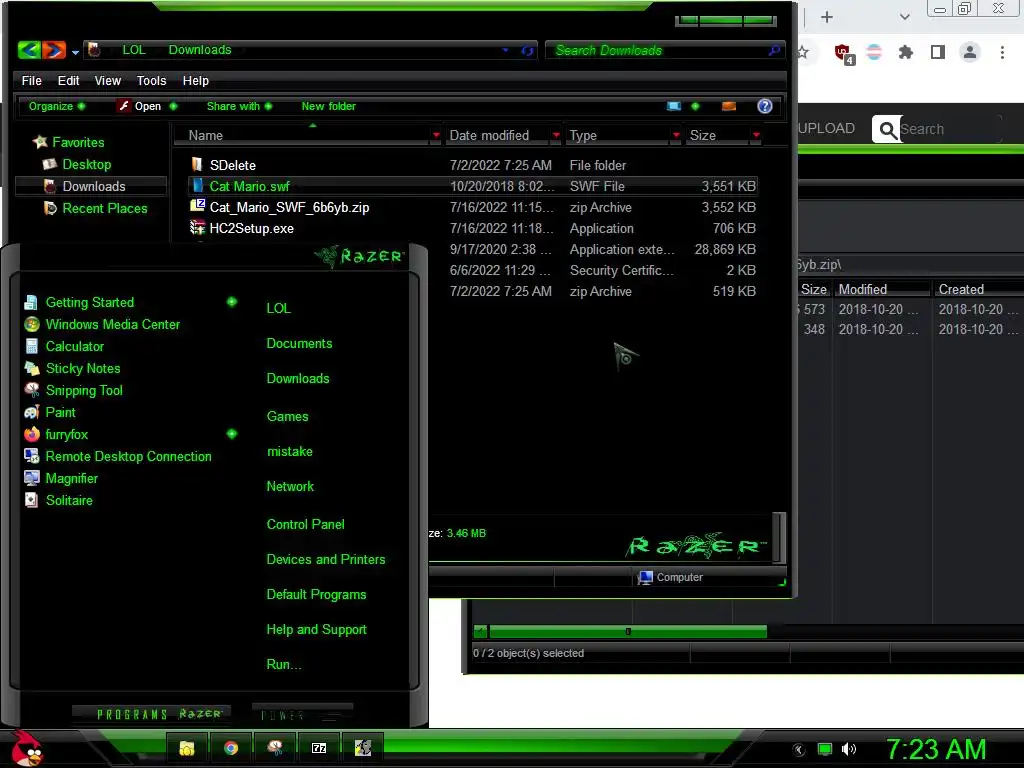The image size is (1024, 768).
Task: Open the View menu
Action: pyautogui.click(x=108, y=80)
